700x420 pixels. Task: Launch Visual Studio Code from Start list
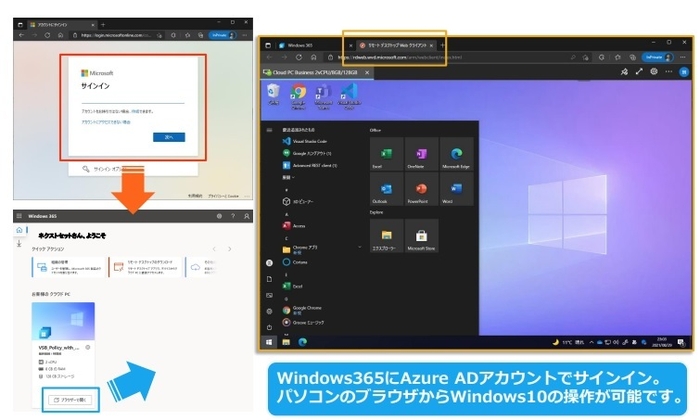pos(305,141)
